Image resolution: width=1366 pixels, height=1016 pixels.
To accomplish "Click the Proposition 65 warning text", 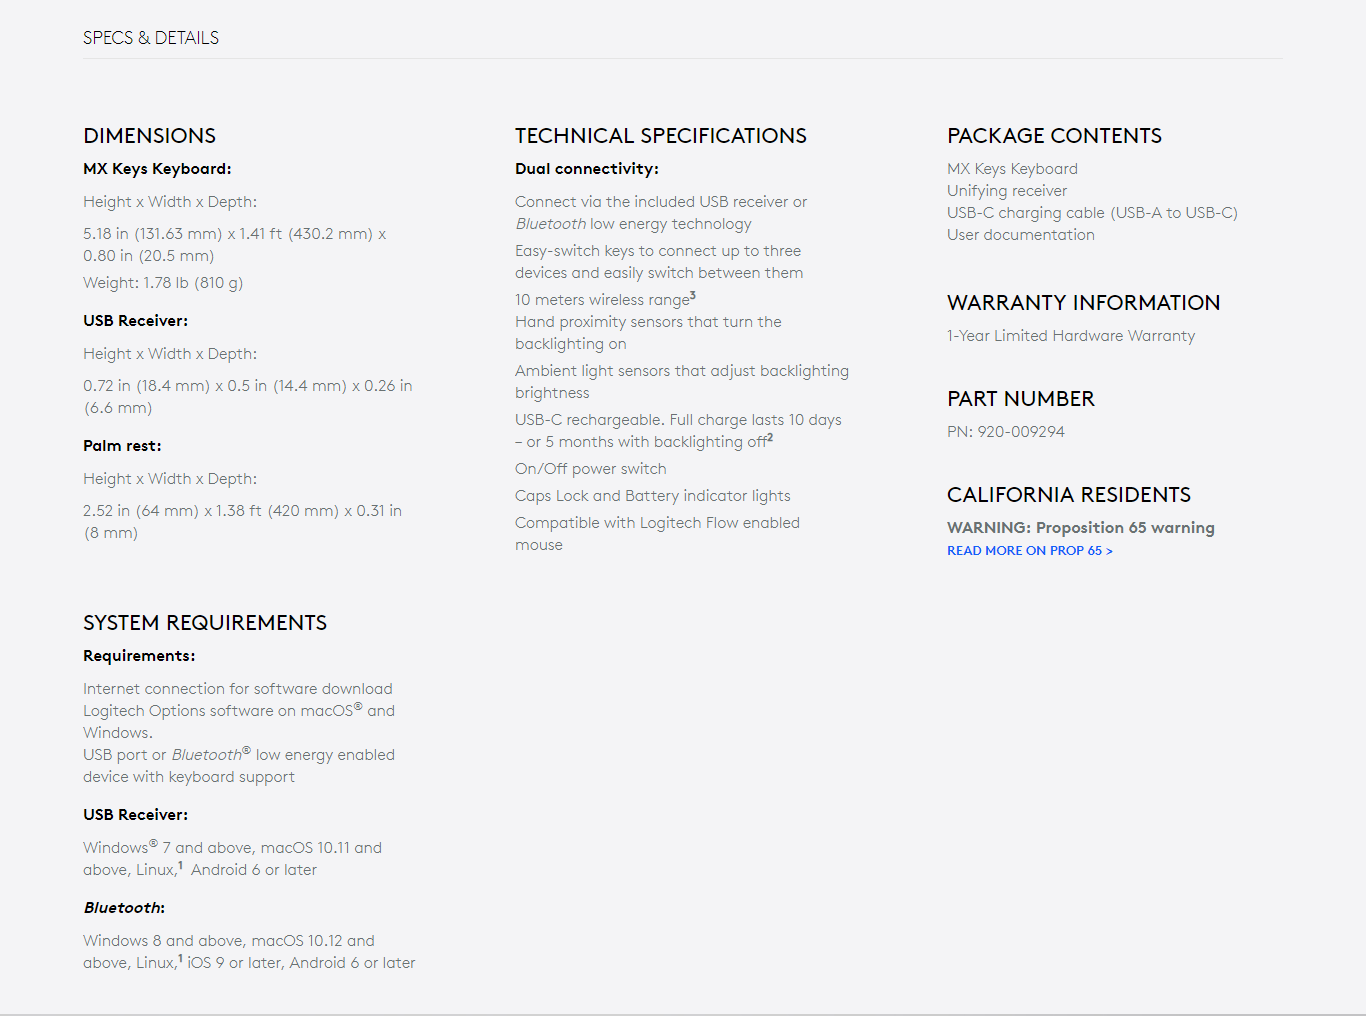I will (x=1080, y=528).
